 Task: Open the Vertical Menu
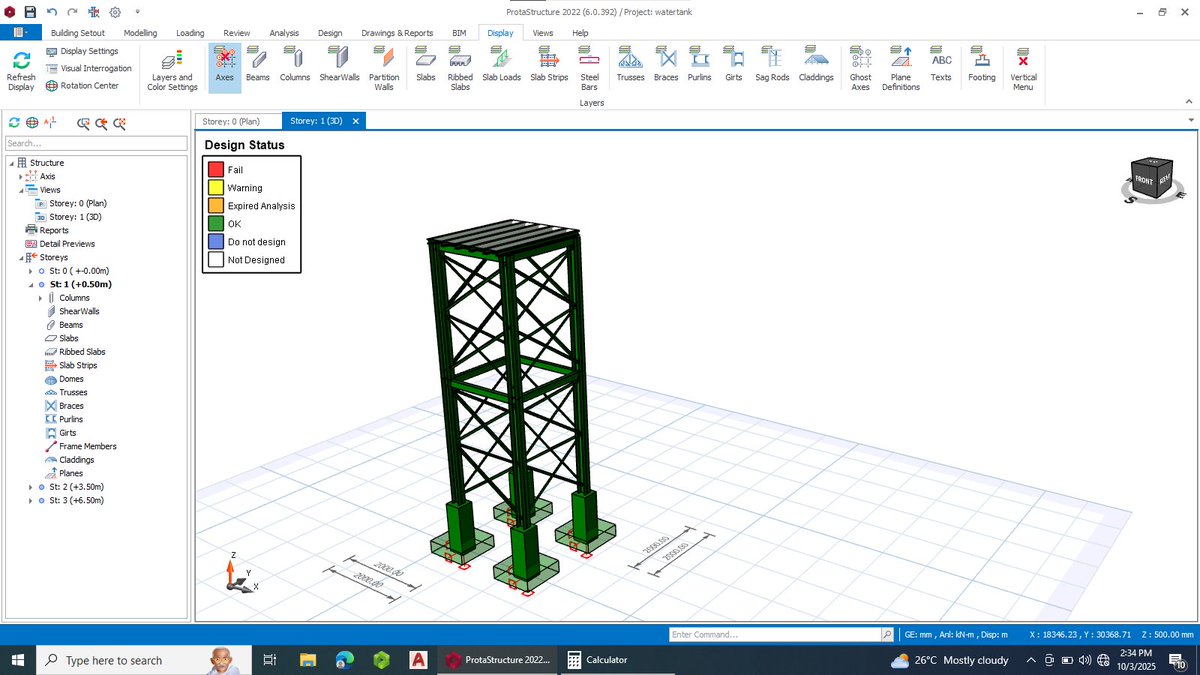(1023, 69)
